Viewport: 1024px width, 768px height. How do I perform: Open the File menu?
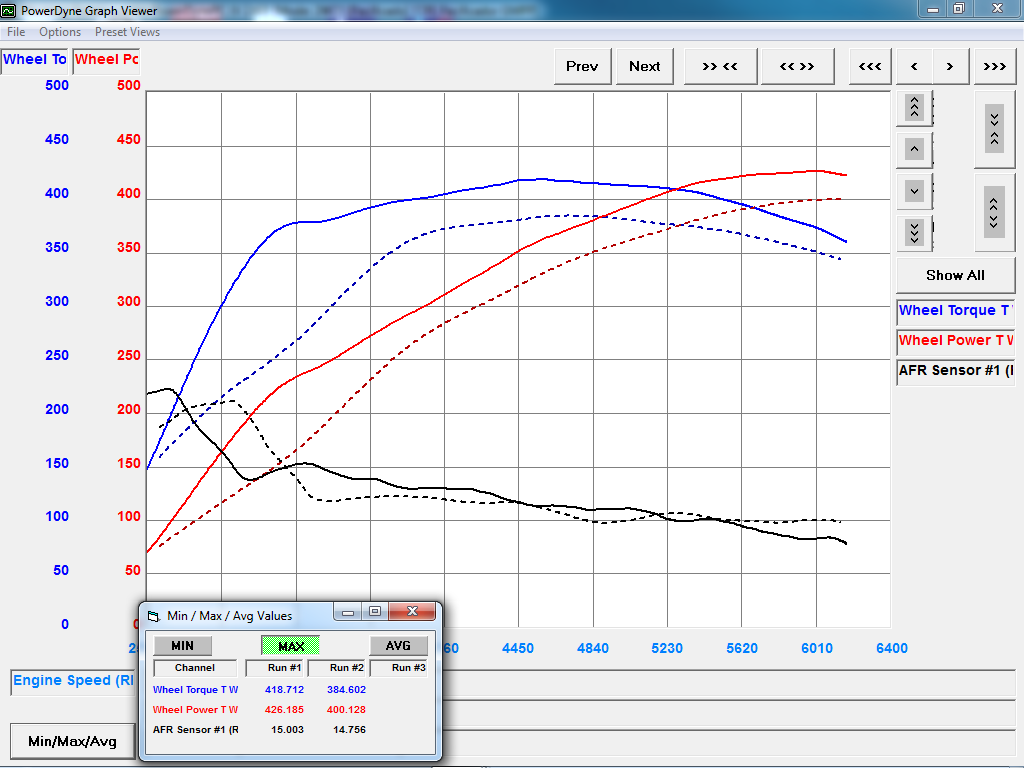point(16,32)
